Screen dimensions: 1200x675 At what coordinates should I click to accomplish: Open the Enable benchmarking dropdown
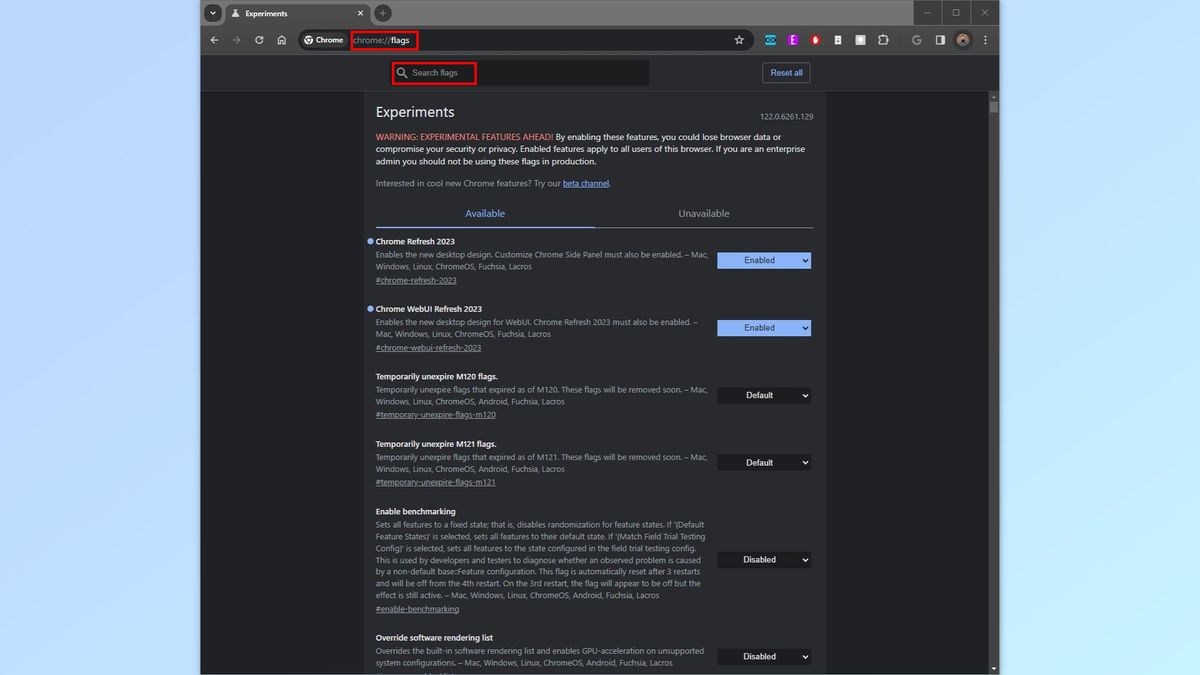click(x=763, y=559)
